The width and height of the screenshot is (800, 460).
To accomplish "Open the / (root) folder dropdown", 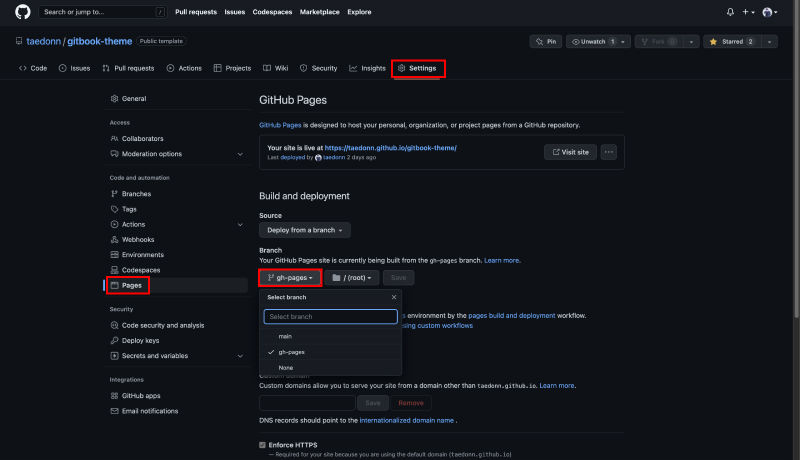I will coord(352,277).
